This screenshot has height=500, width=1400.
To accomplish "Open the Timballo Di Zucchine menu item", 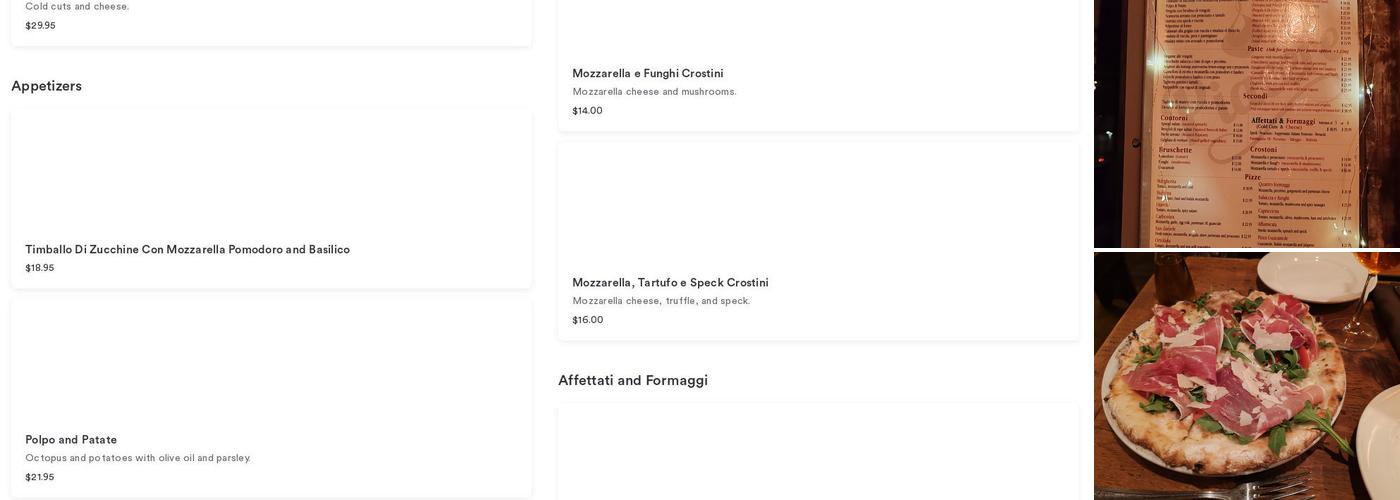I will 187,250.
